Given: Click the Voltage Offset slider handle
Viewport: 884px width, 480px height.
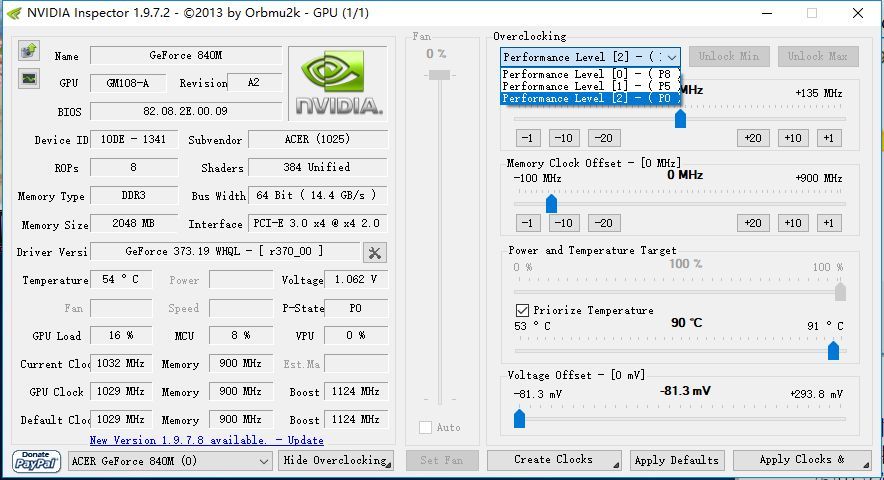Looking at the screenshot, I should [x=519, y=419].
